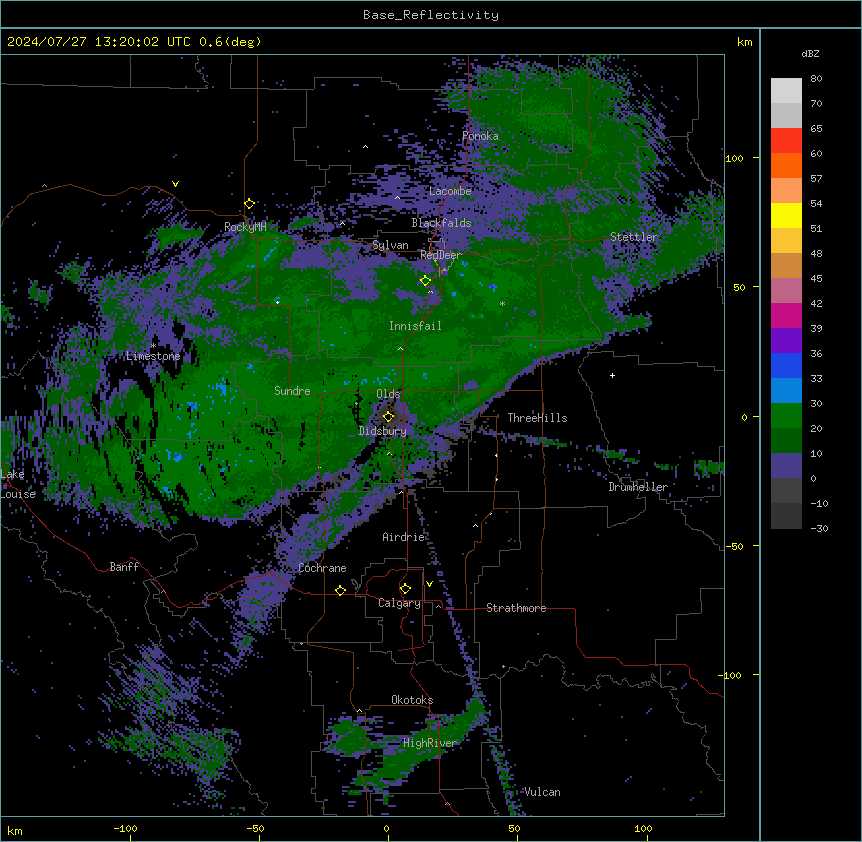The height and width of the screenshot is (842, 862).
Task: Select the white asterisk east of Innisfail
Action: click(x=502, y=304)
